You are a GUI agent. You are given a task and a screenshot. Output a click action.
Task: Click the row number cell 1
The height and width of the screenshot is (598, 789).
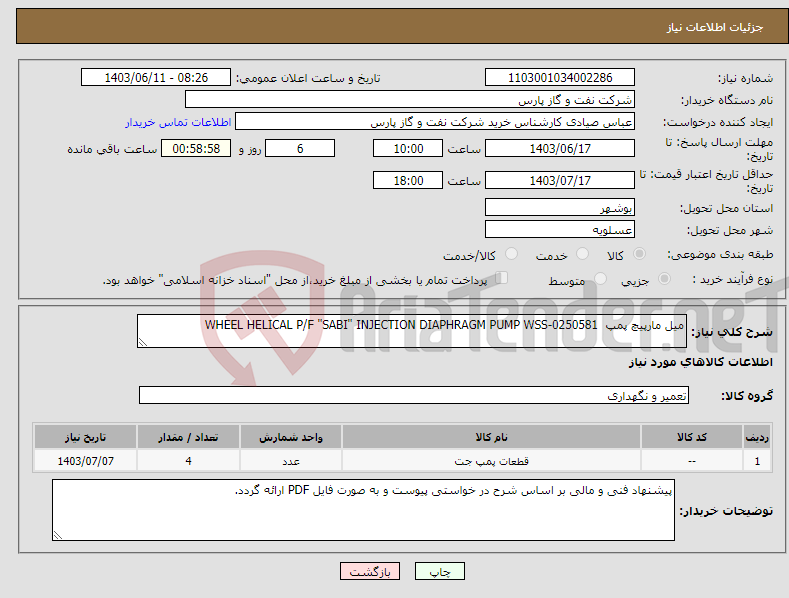(x=757, y=461)
